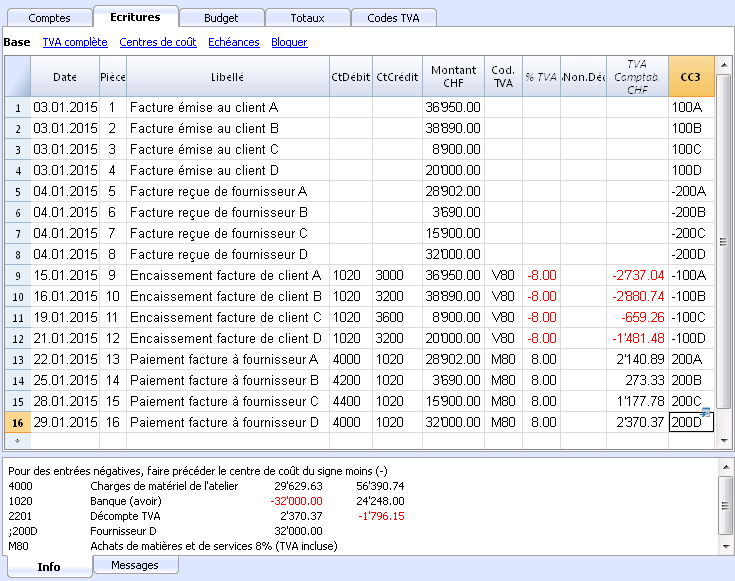Open the TVA complète view
735x581 pixels.
coord(75,42)
